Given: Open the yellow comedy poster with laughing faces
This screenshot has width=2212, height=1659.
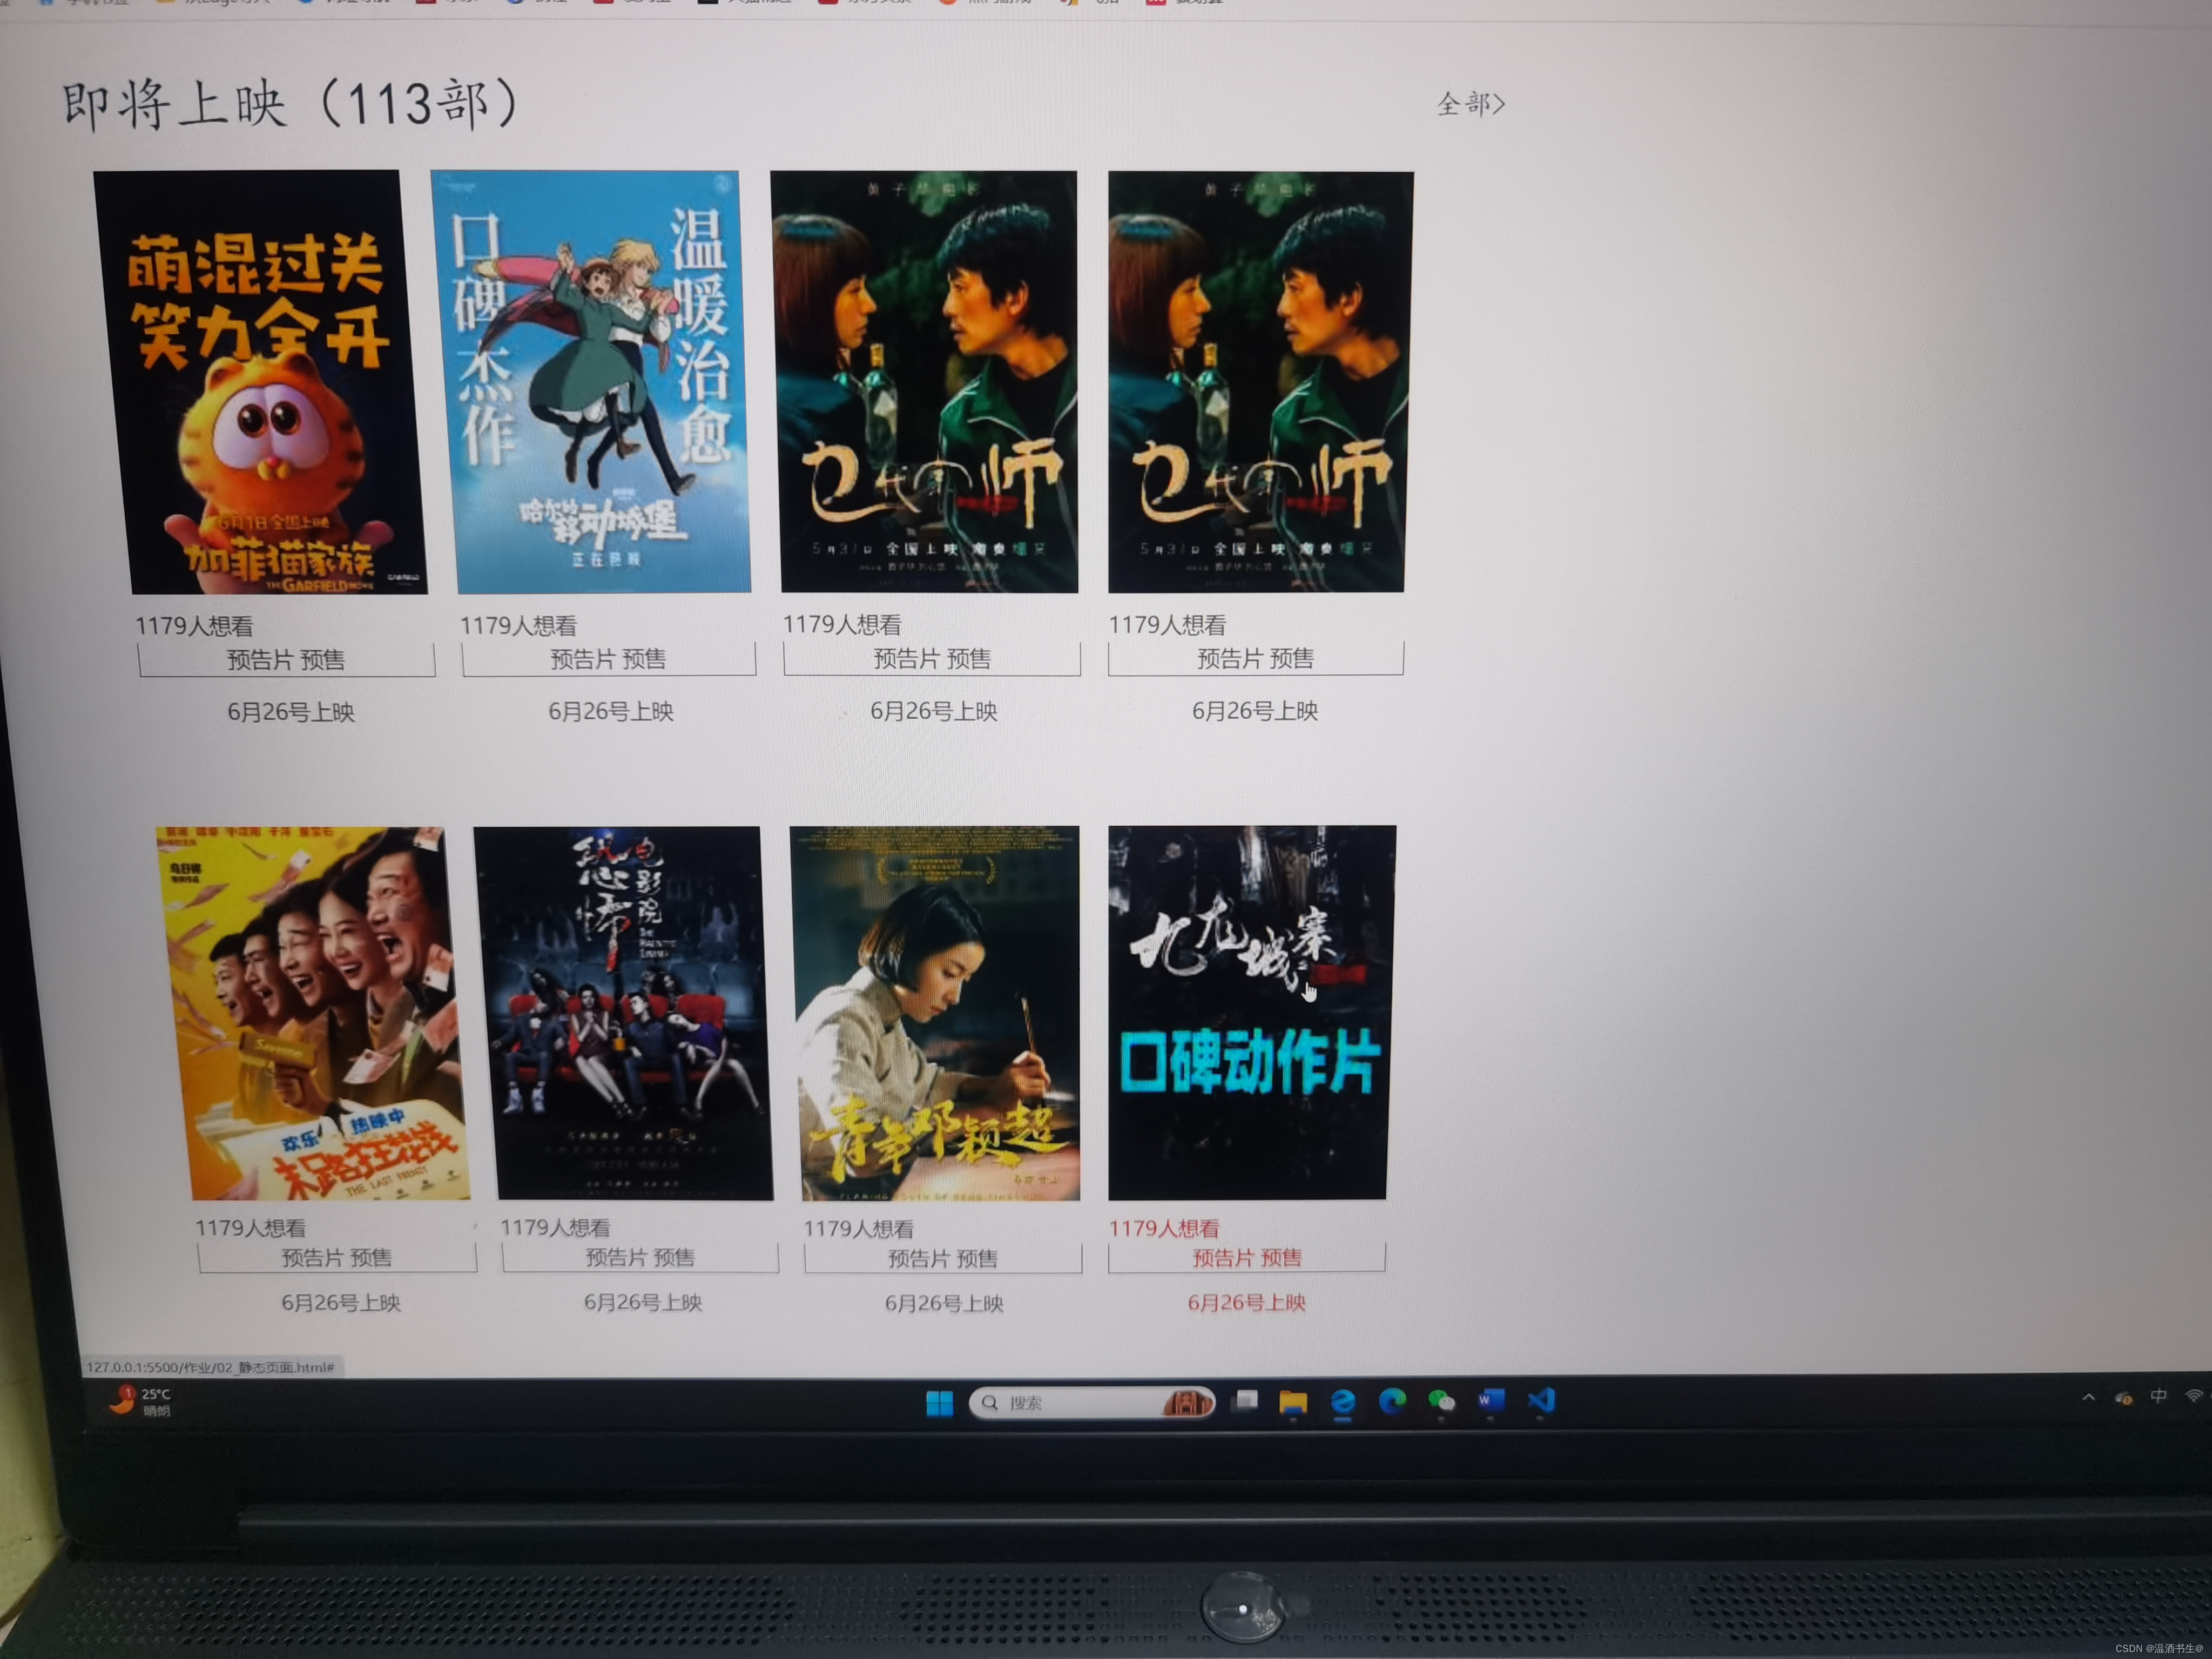Looking at the screenshot, I should point(314,1013).
